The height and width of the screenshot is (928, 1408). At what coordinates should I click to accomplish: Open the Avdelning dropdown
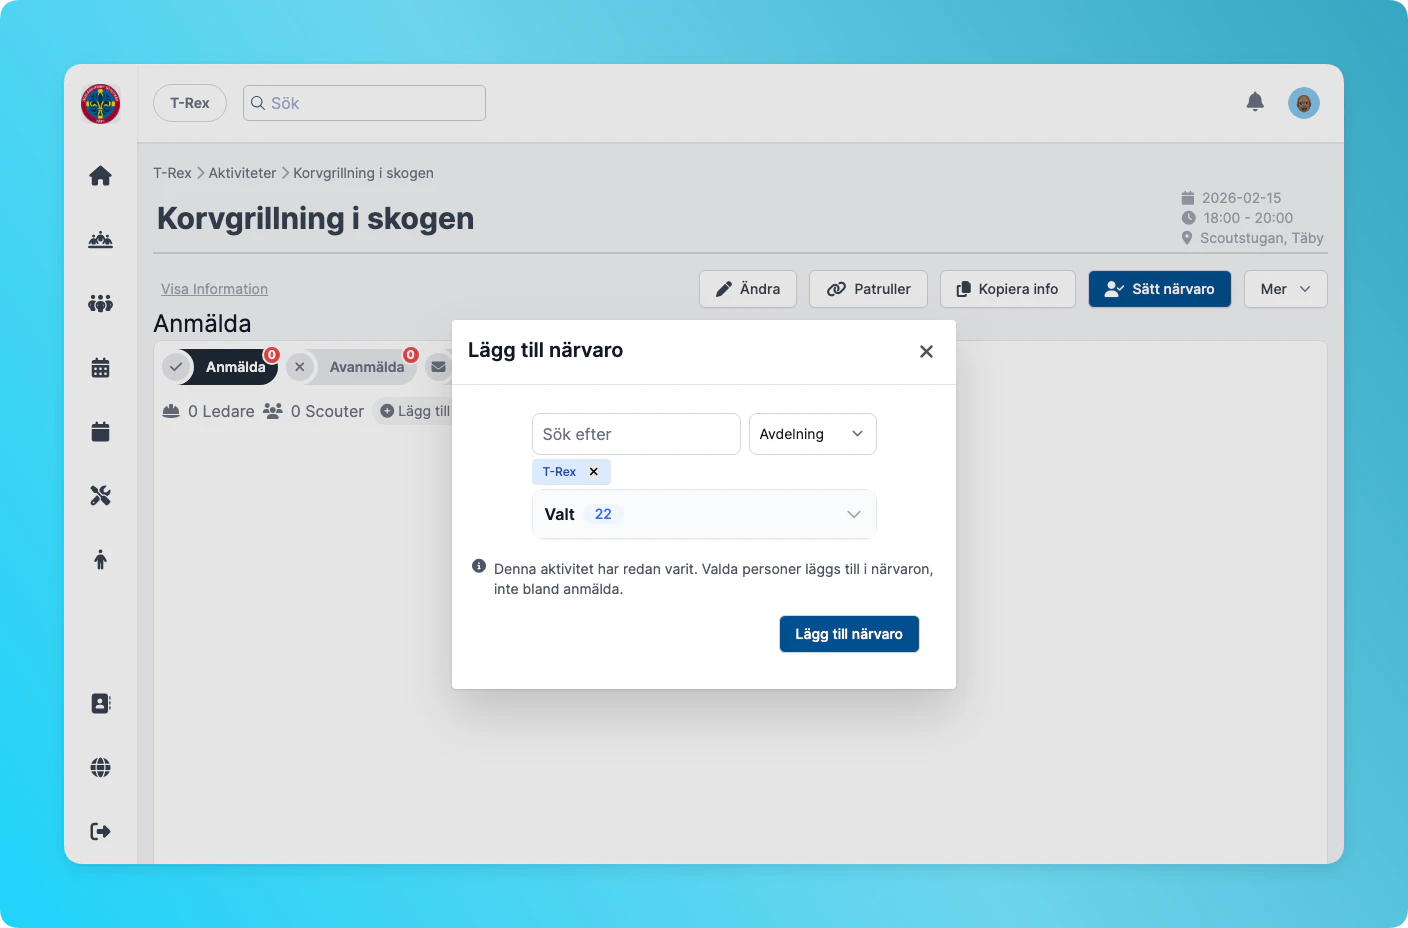[812, 433]
